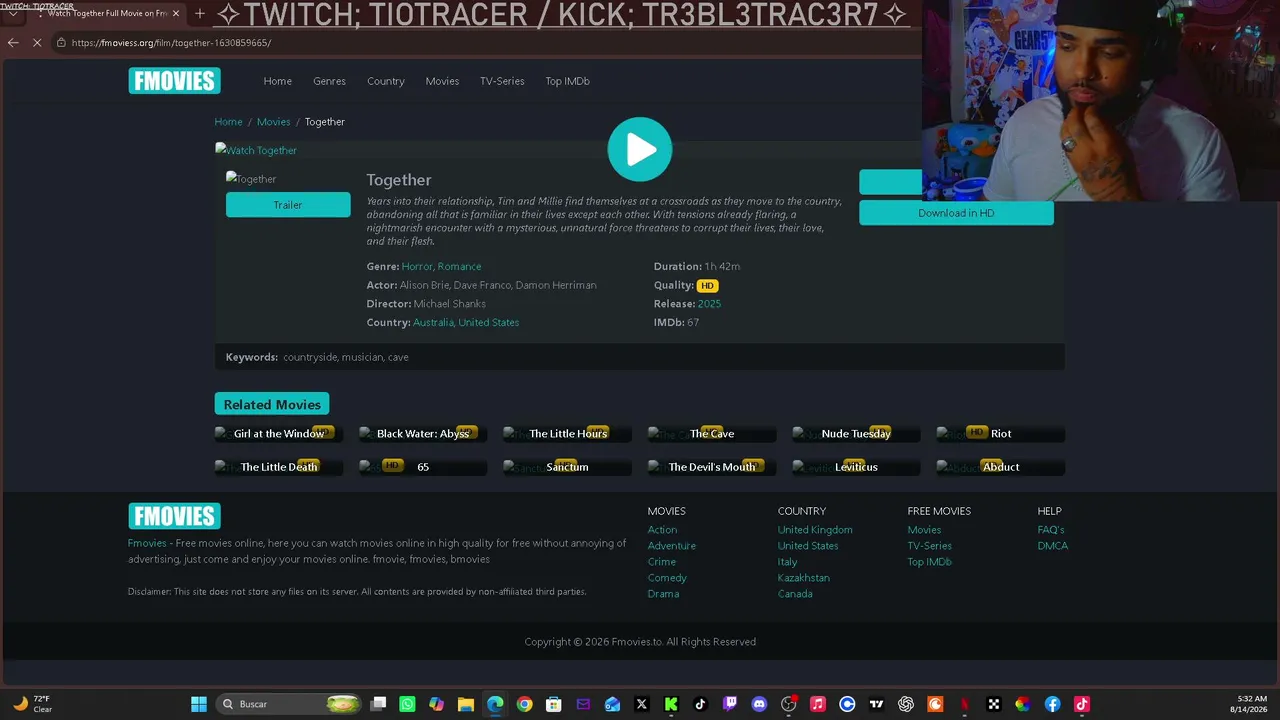
Task: Open related movie Riot
Action: 1001,434
